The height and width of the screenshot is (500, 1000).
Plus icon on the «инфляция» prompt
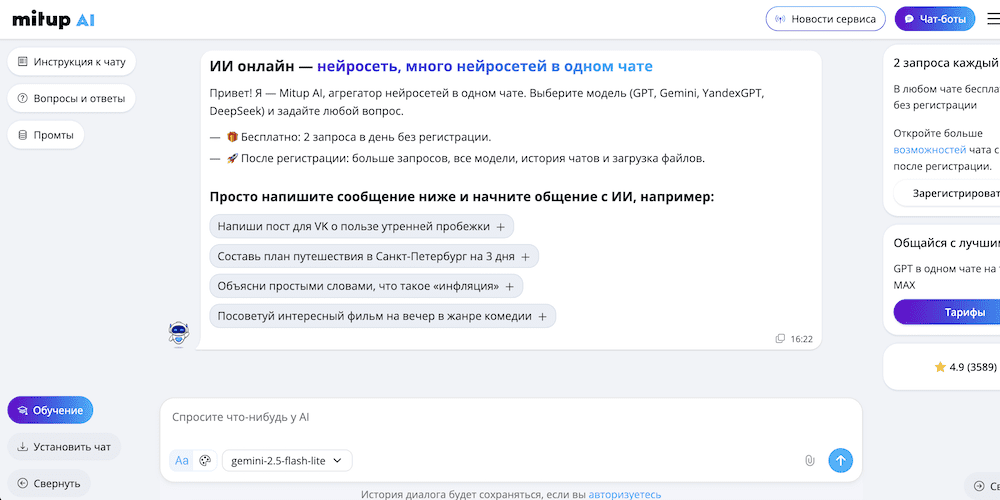tap(510, 287)
